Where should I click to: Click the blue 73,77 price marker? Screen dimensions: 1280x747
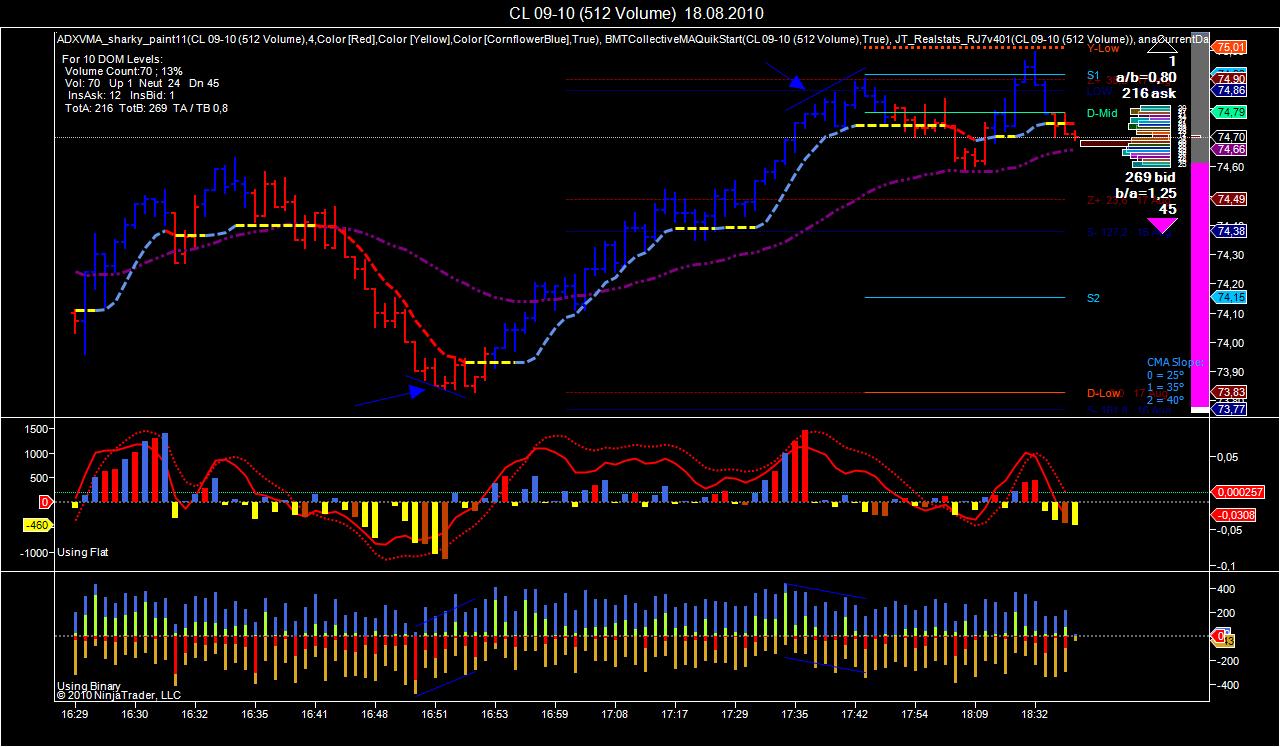point(1231,409)
